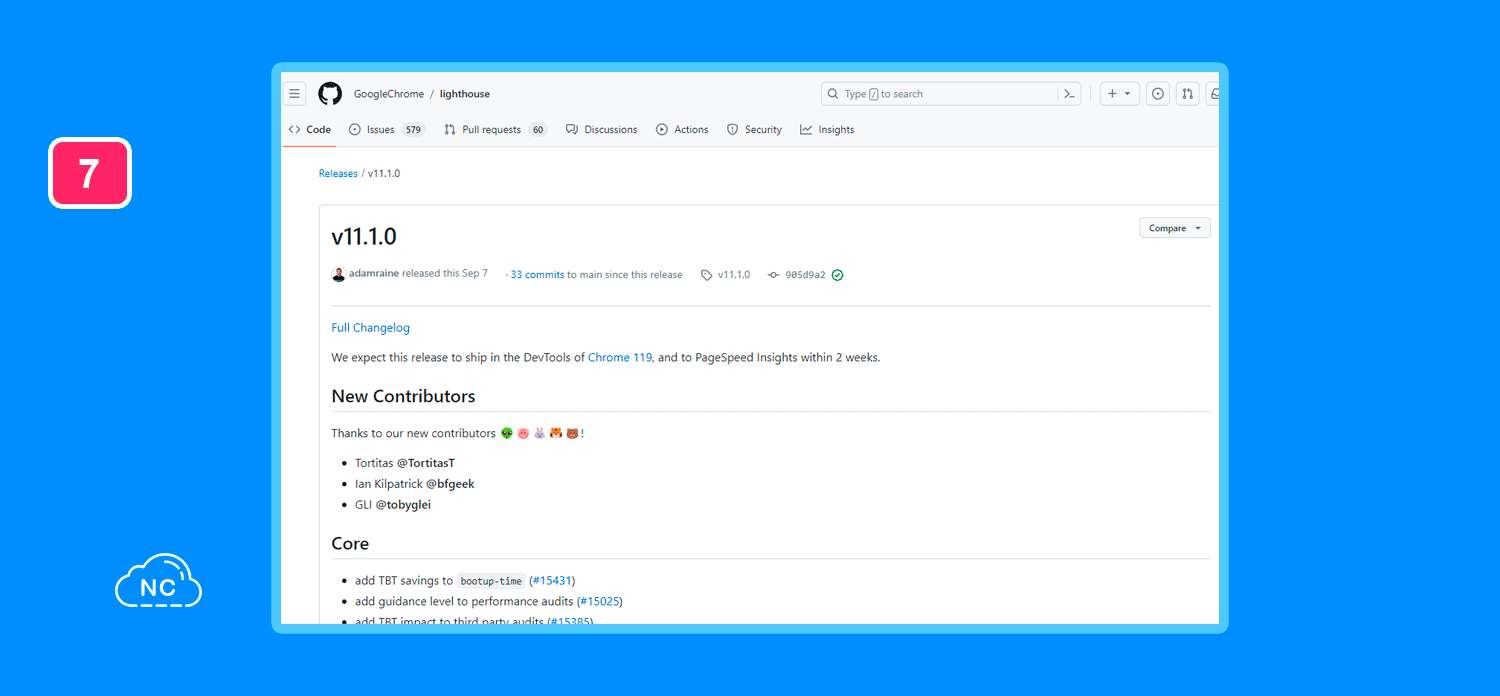Viewport: 1500px width, 696px height.
Task: Click the search magnifier icon
Action: (834, 94)
